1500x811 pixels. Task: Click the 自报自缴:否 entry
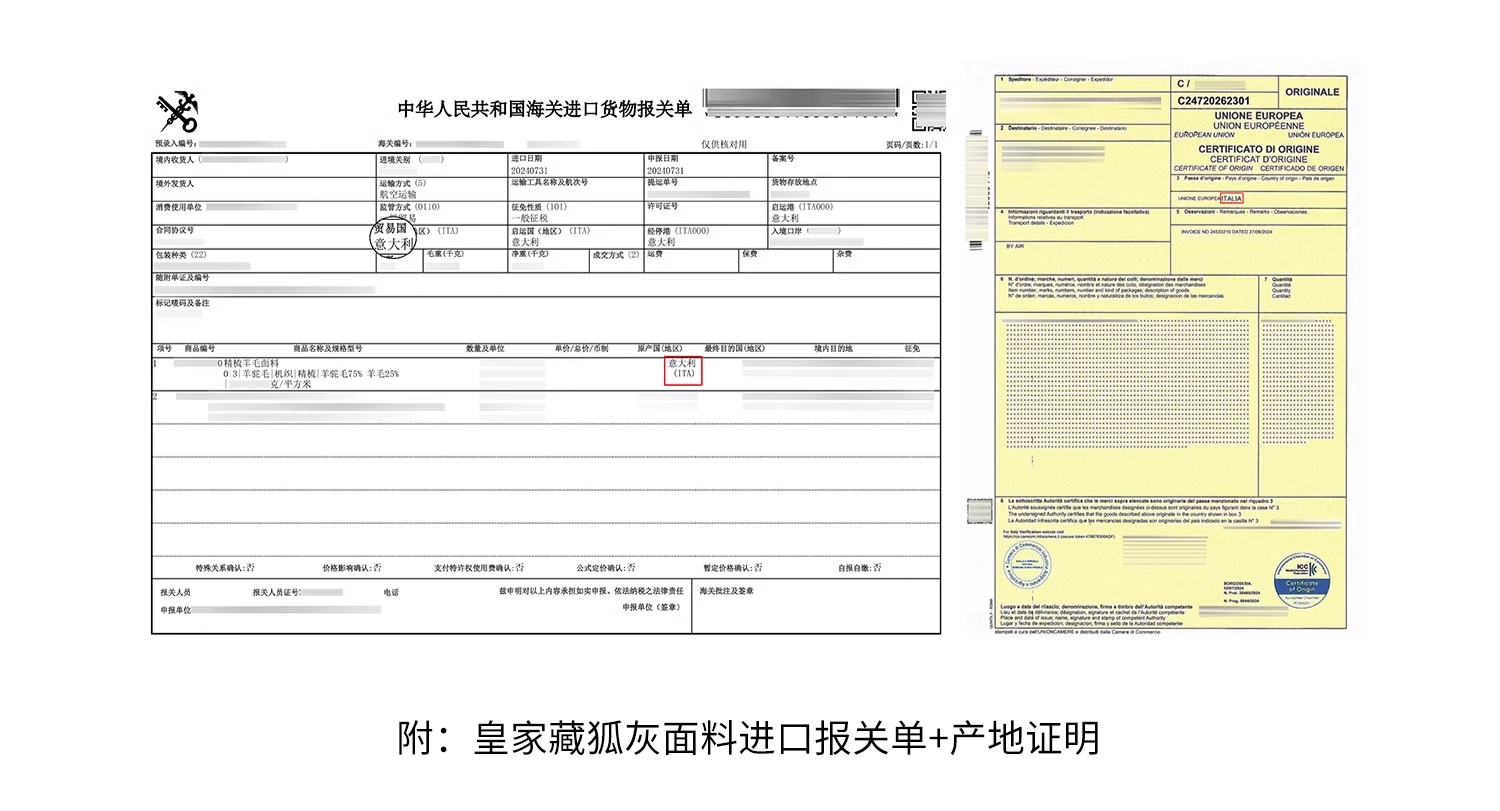860,568
